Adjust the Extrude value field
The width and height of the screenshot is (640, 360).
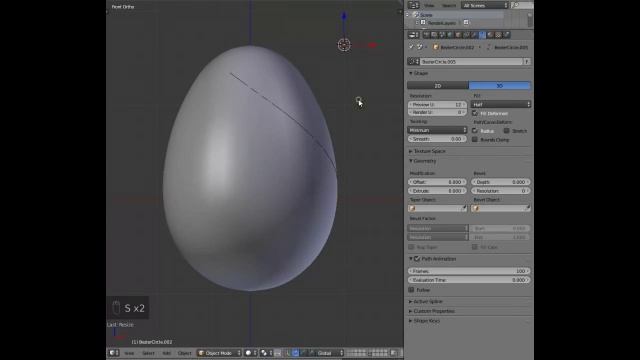click(437, 191)
